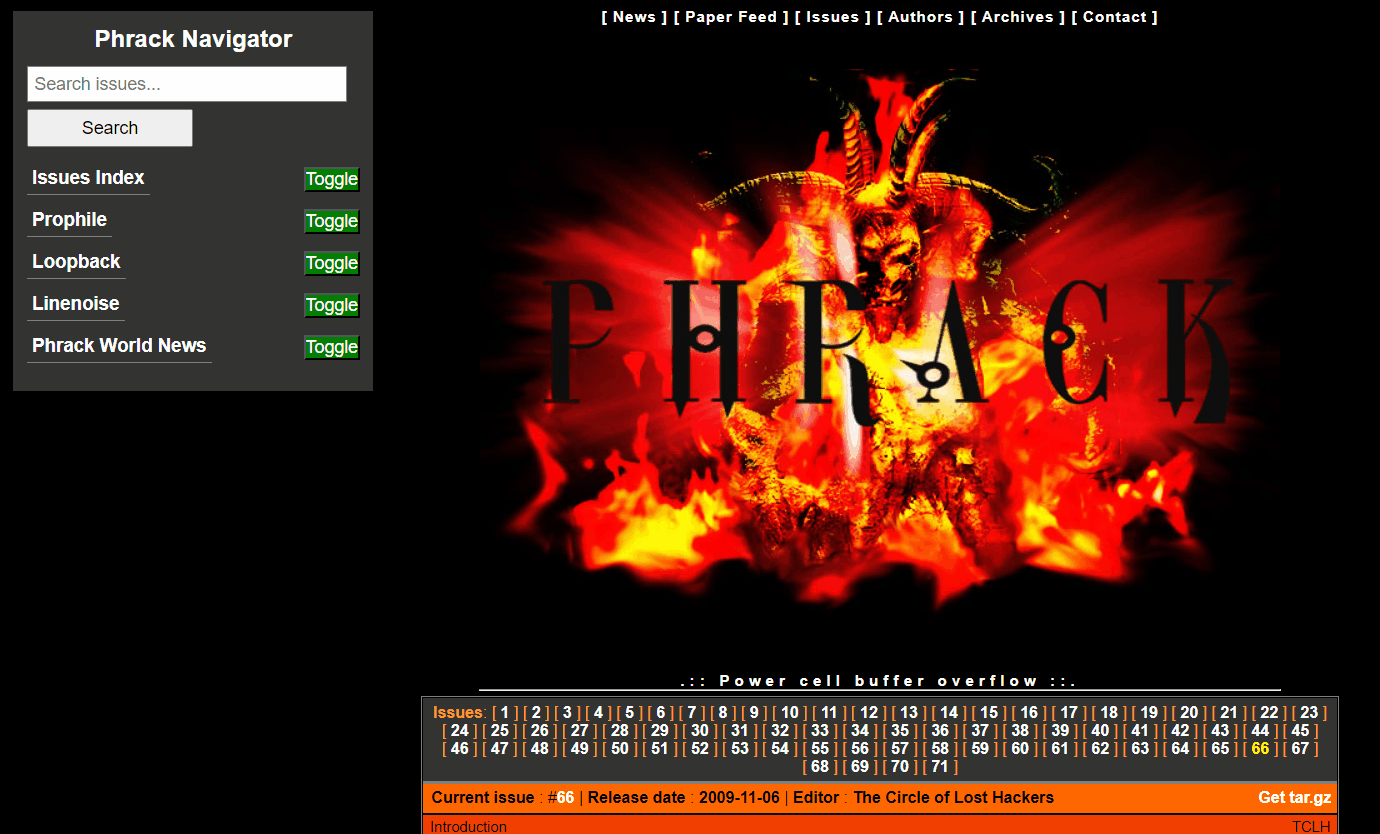This screenshot has height=834, width=1380.
Task: Toggle the Phrack World News section
Action: pyautogui.click(x=331, y=348)
